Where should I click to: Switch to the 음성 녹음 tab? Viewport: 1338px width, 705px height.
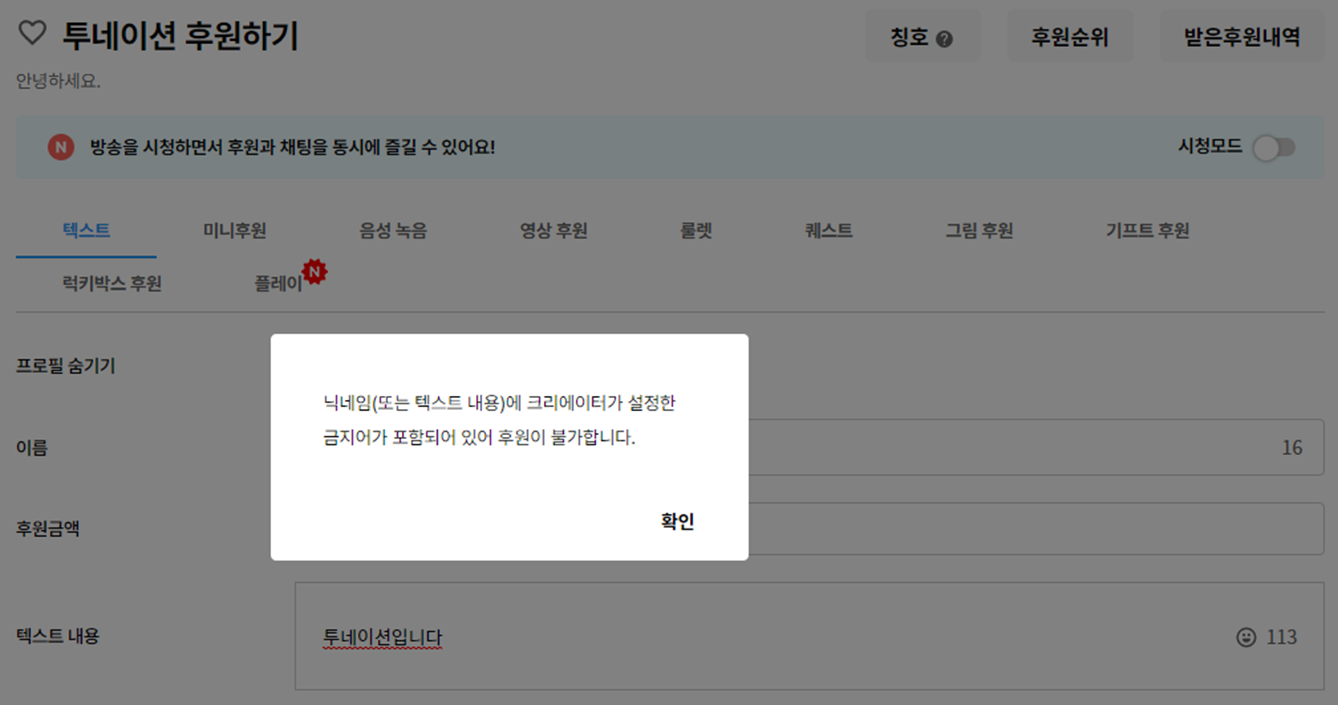[x=393, y=230]
